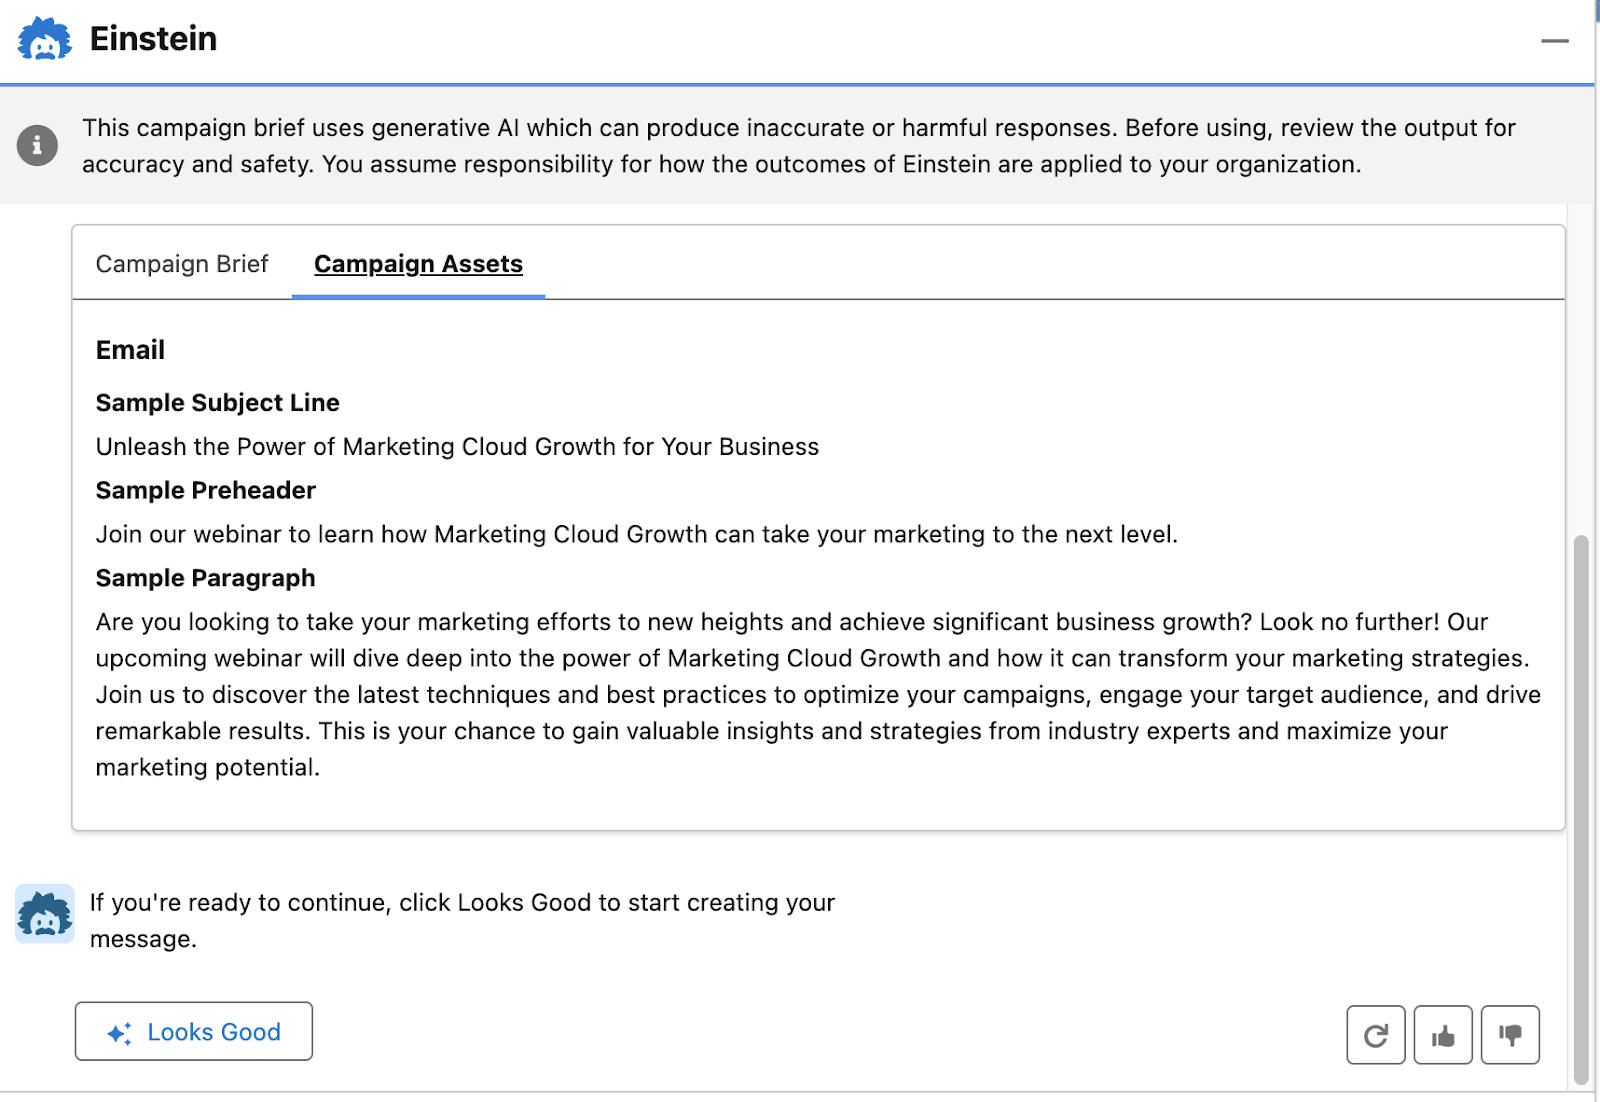Click the Einstein header title
The width and height of the screenshot is (1600, 1102).
point(153,39)
